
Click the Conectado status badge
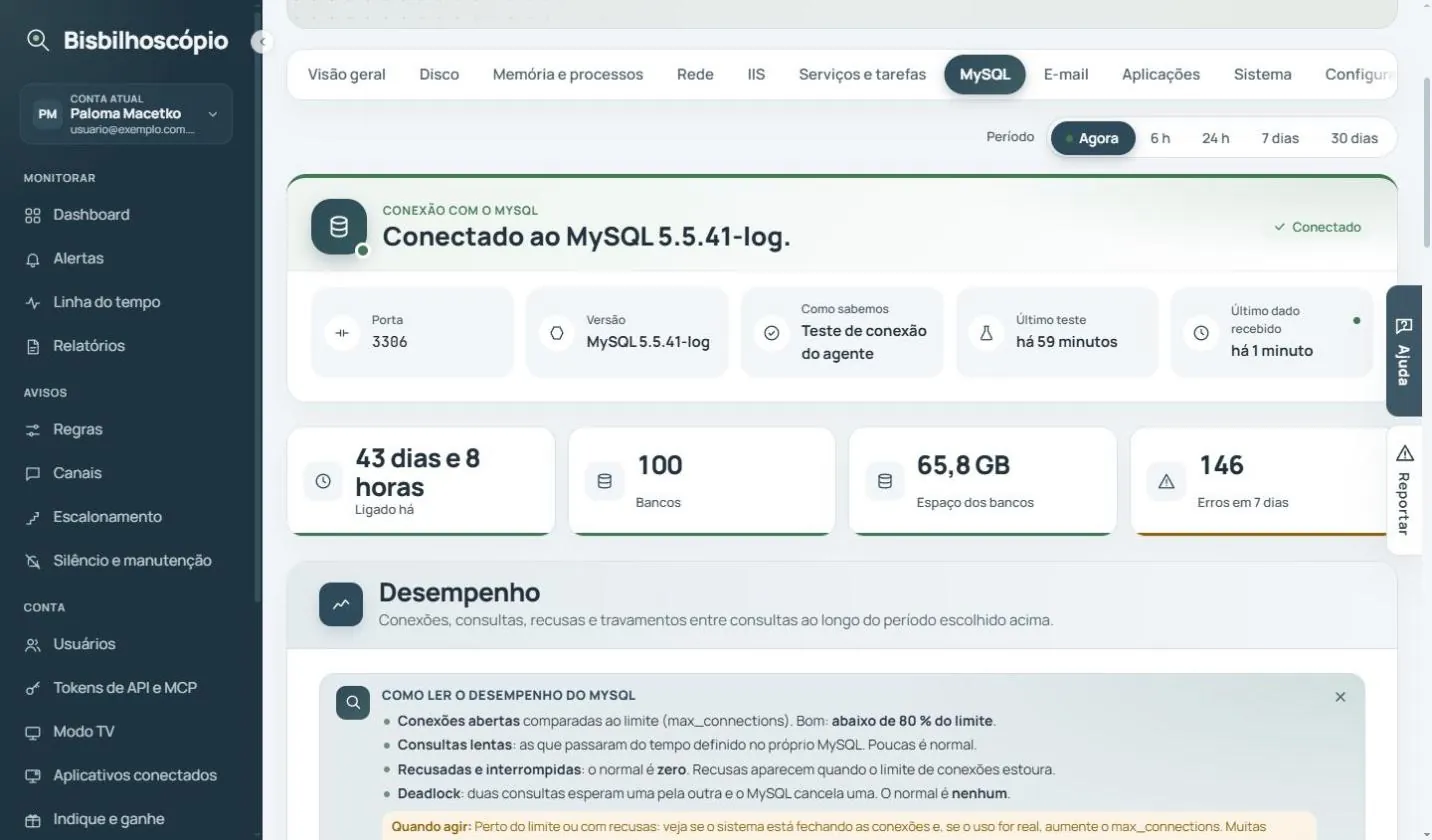1317,227
